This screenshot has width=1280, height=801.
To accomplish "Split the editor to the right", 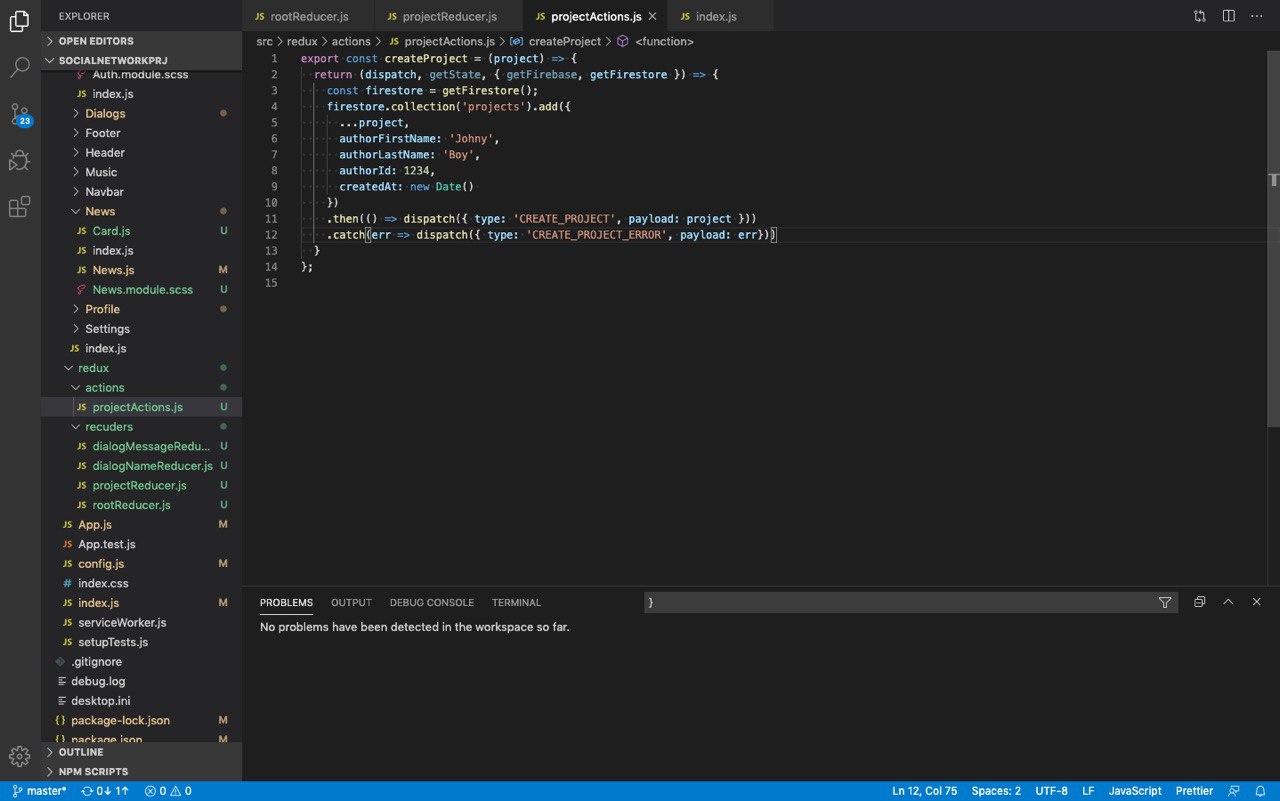I will pyautogui.click(x=1229, y=16).
